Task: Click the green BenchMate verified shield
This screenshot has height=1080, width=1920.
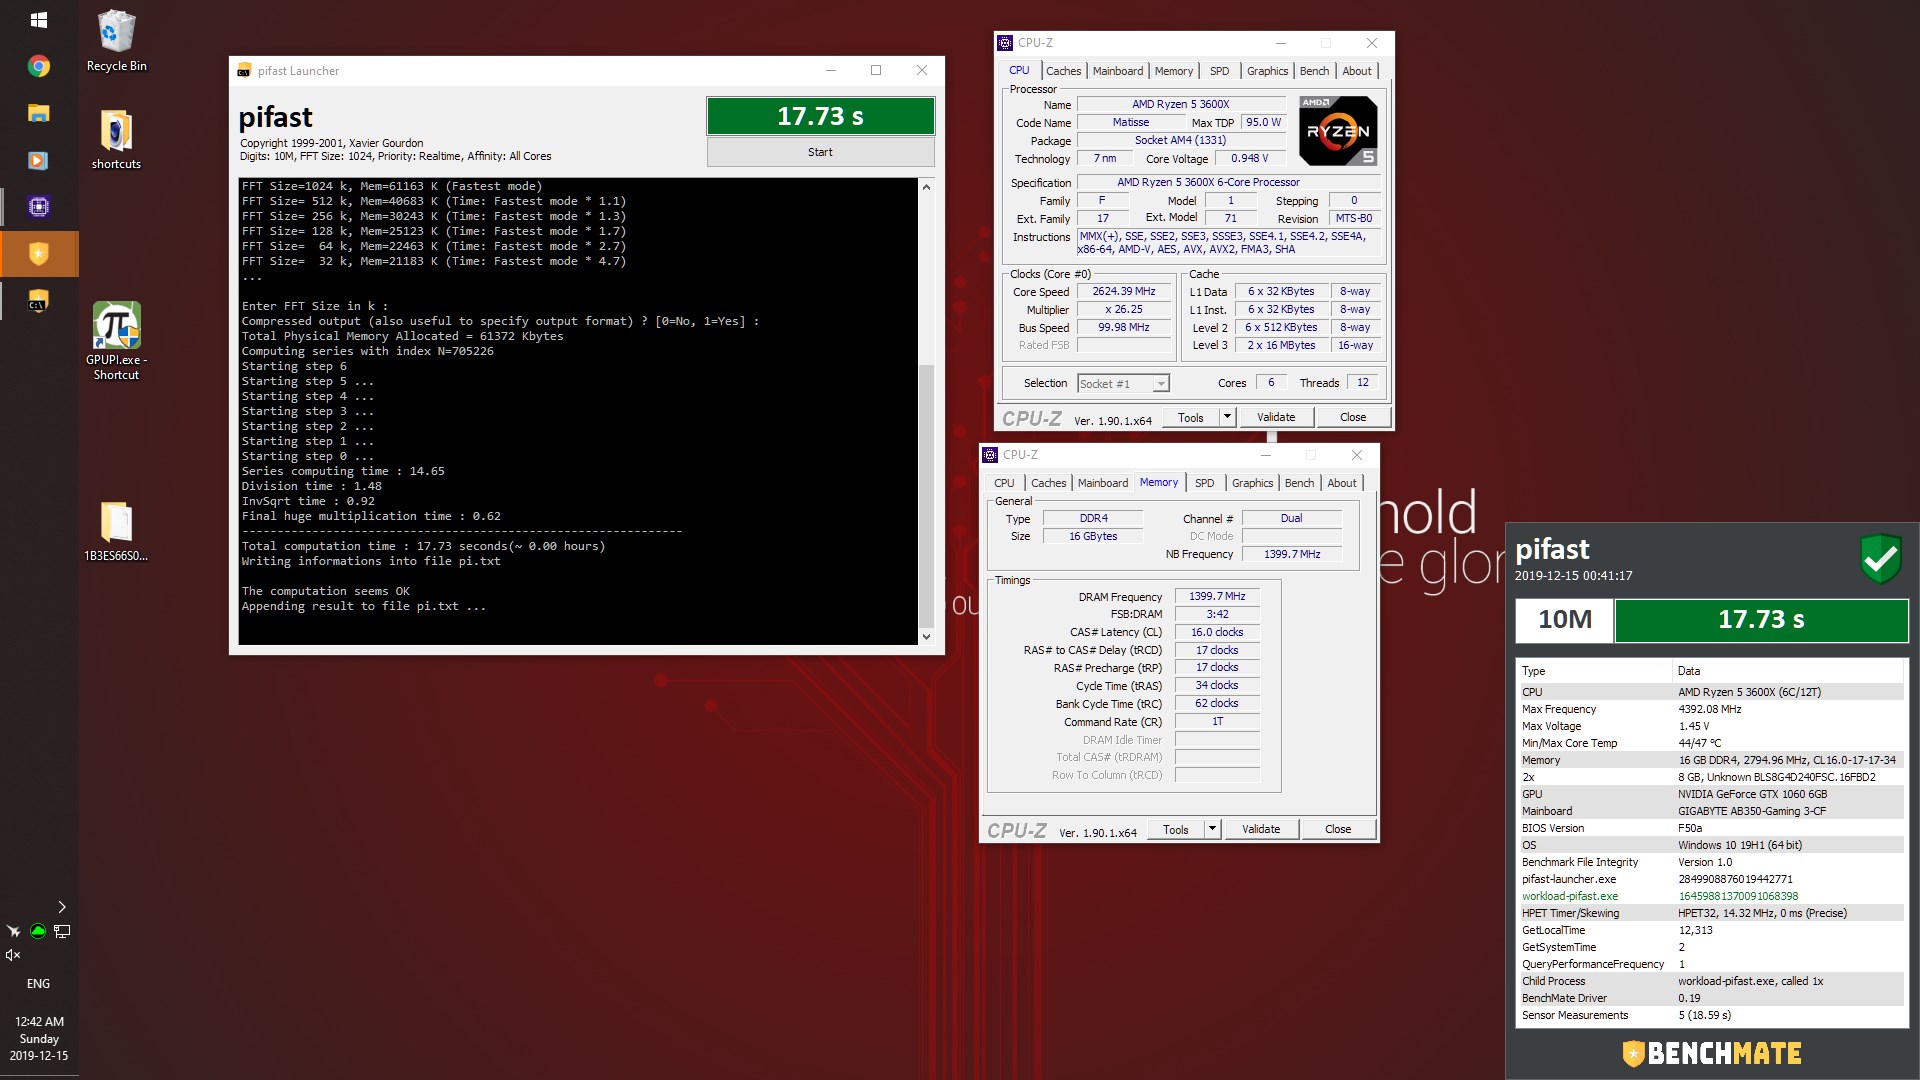Action: pyautogui.click(x=1880, y=558)
